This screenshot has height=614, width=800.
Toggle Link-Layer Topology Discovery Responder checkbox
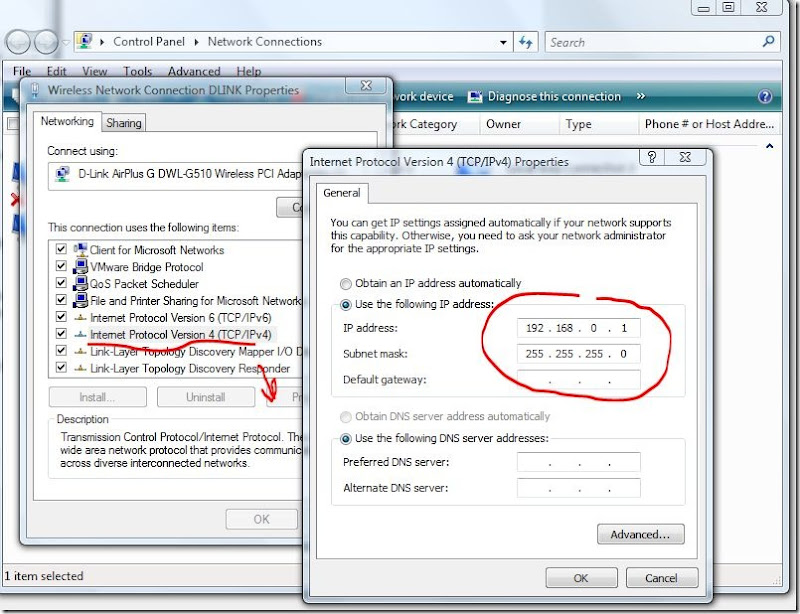coord(61,367)
